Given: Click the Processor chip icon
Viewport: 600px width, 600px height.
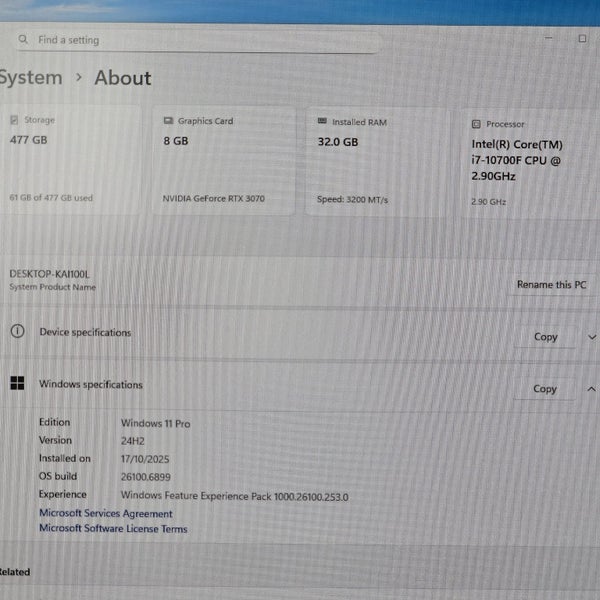Looking at the screenshot, I should coord(476,124).
